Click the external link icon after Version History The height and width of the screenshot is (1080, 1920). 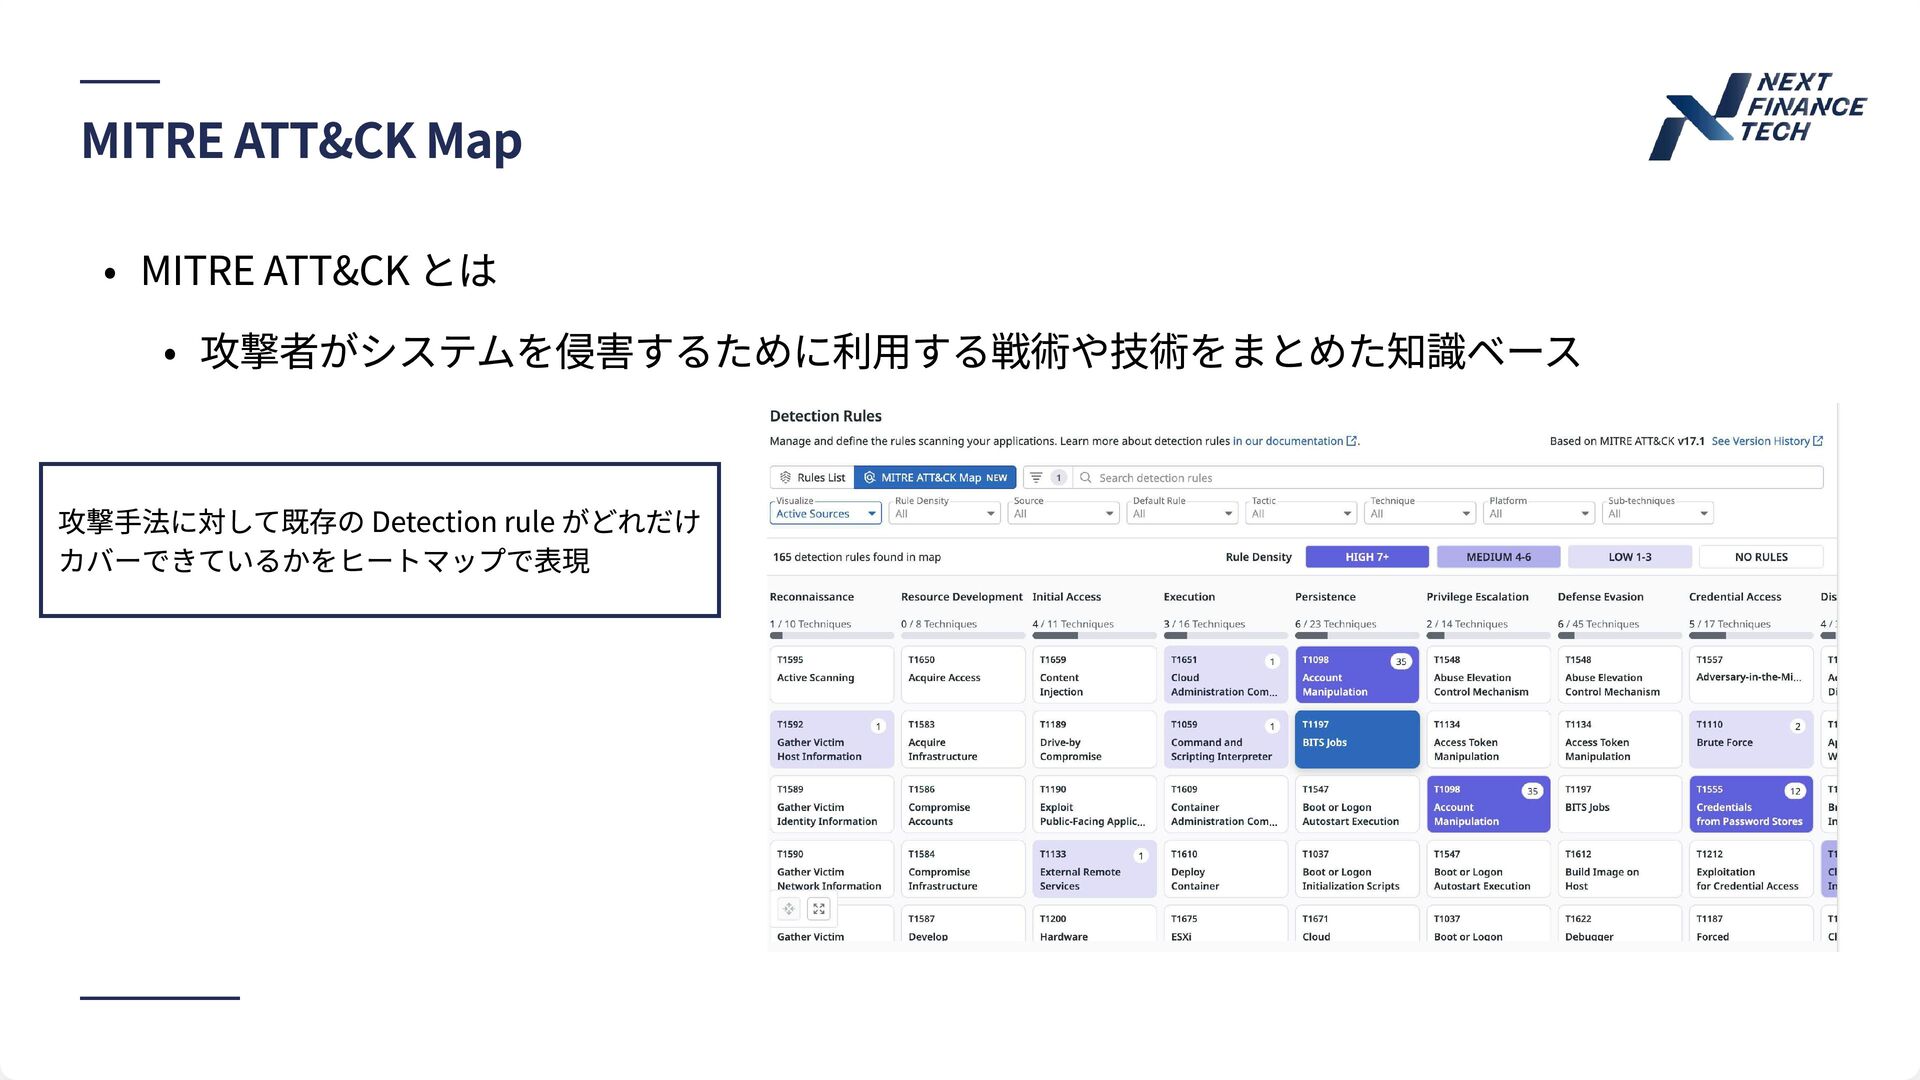point(1818,441)
